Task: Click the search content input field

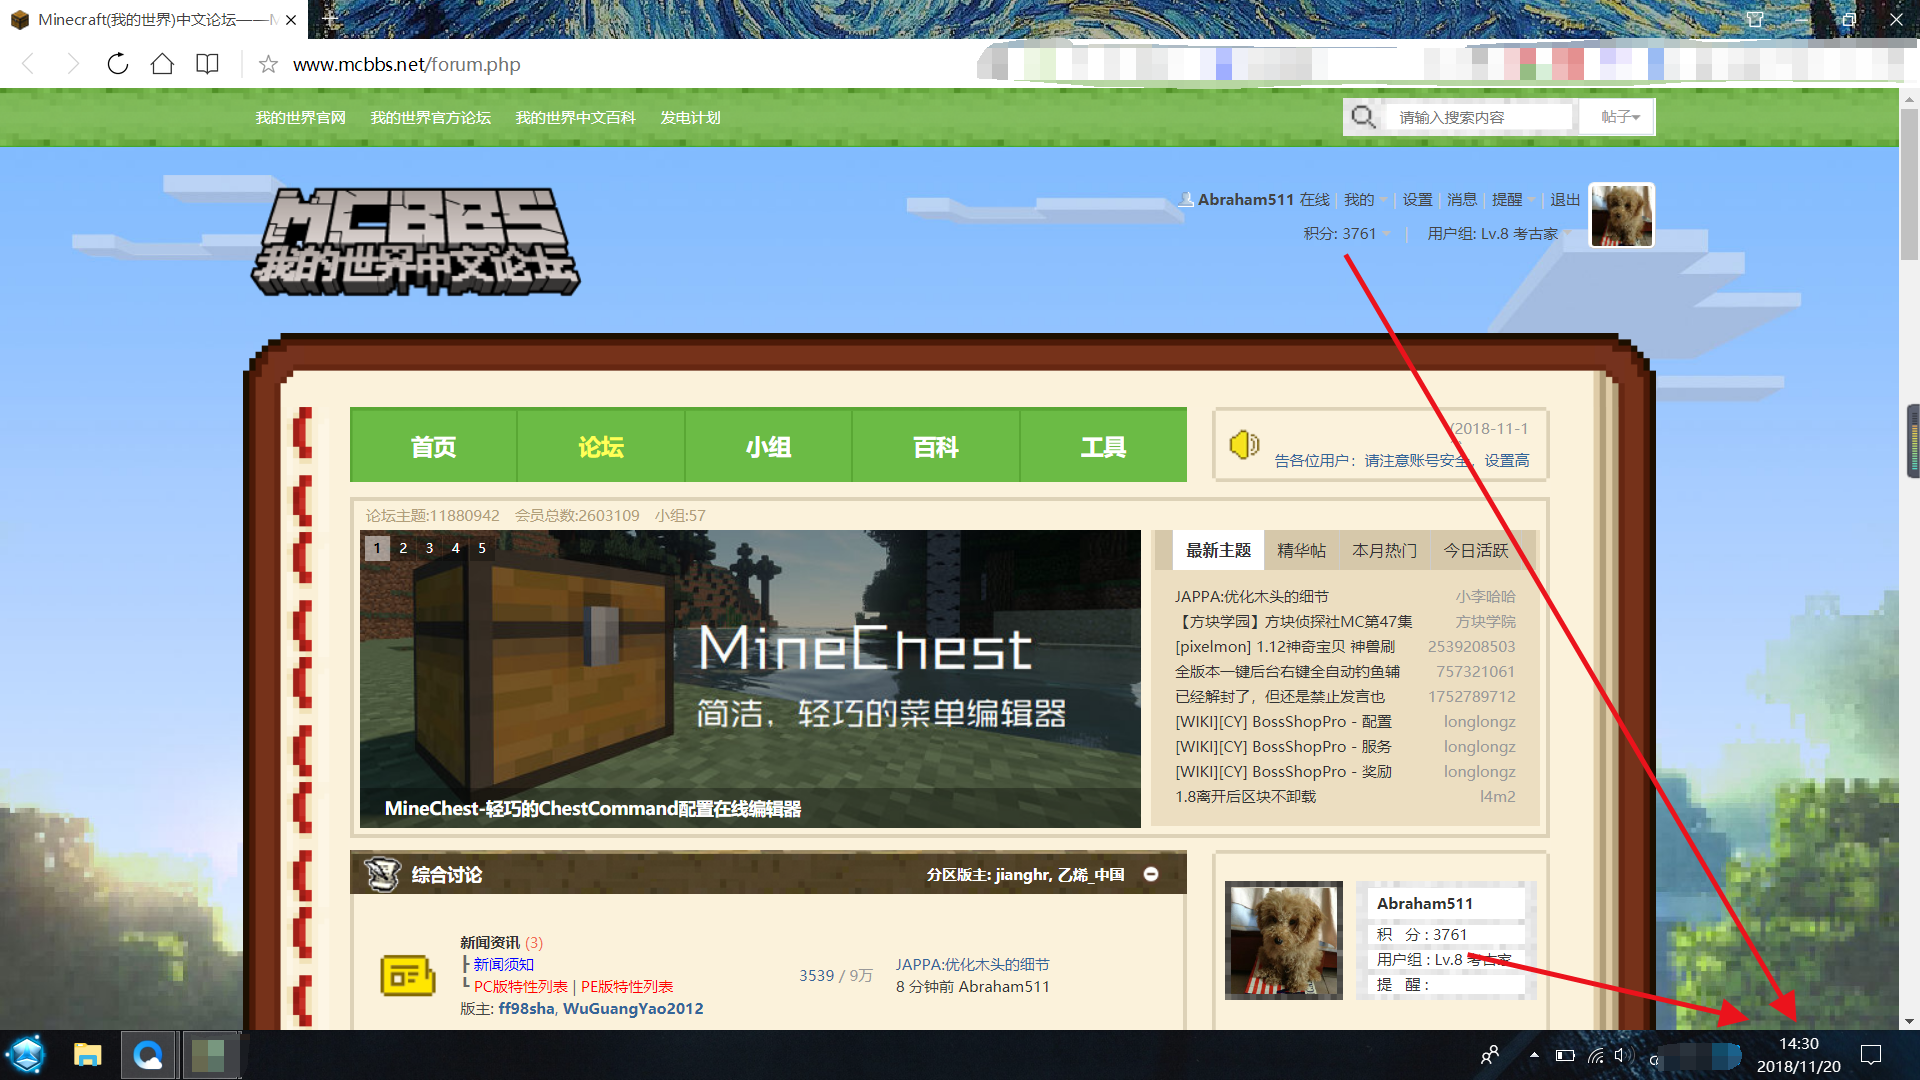Action: pos(1480,117)
